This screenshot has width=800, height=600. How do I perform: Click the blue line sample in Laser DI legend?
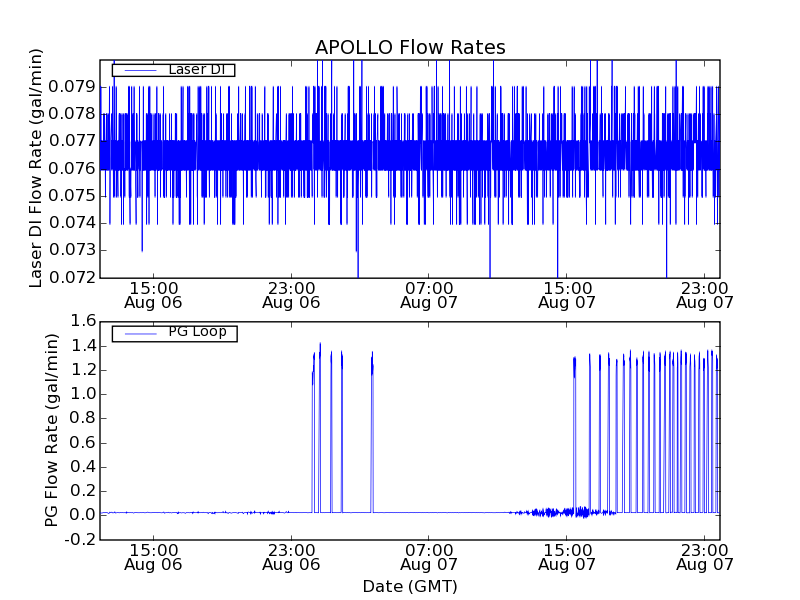click(140, 70)
